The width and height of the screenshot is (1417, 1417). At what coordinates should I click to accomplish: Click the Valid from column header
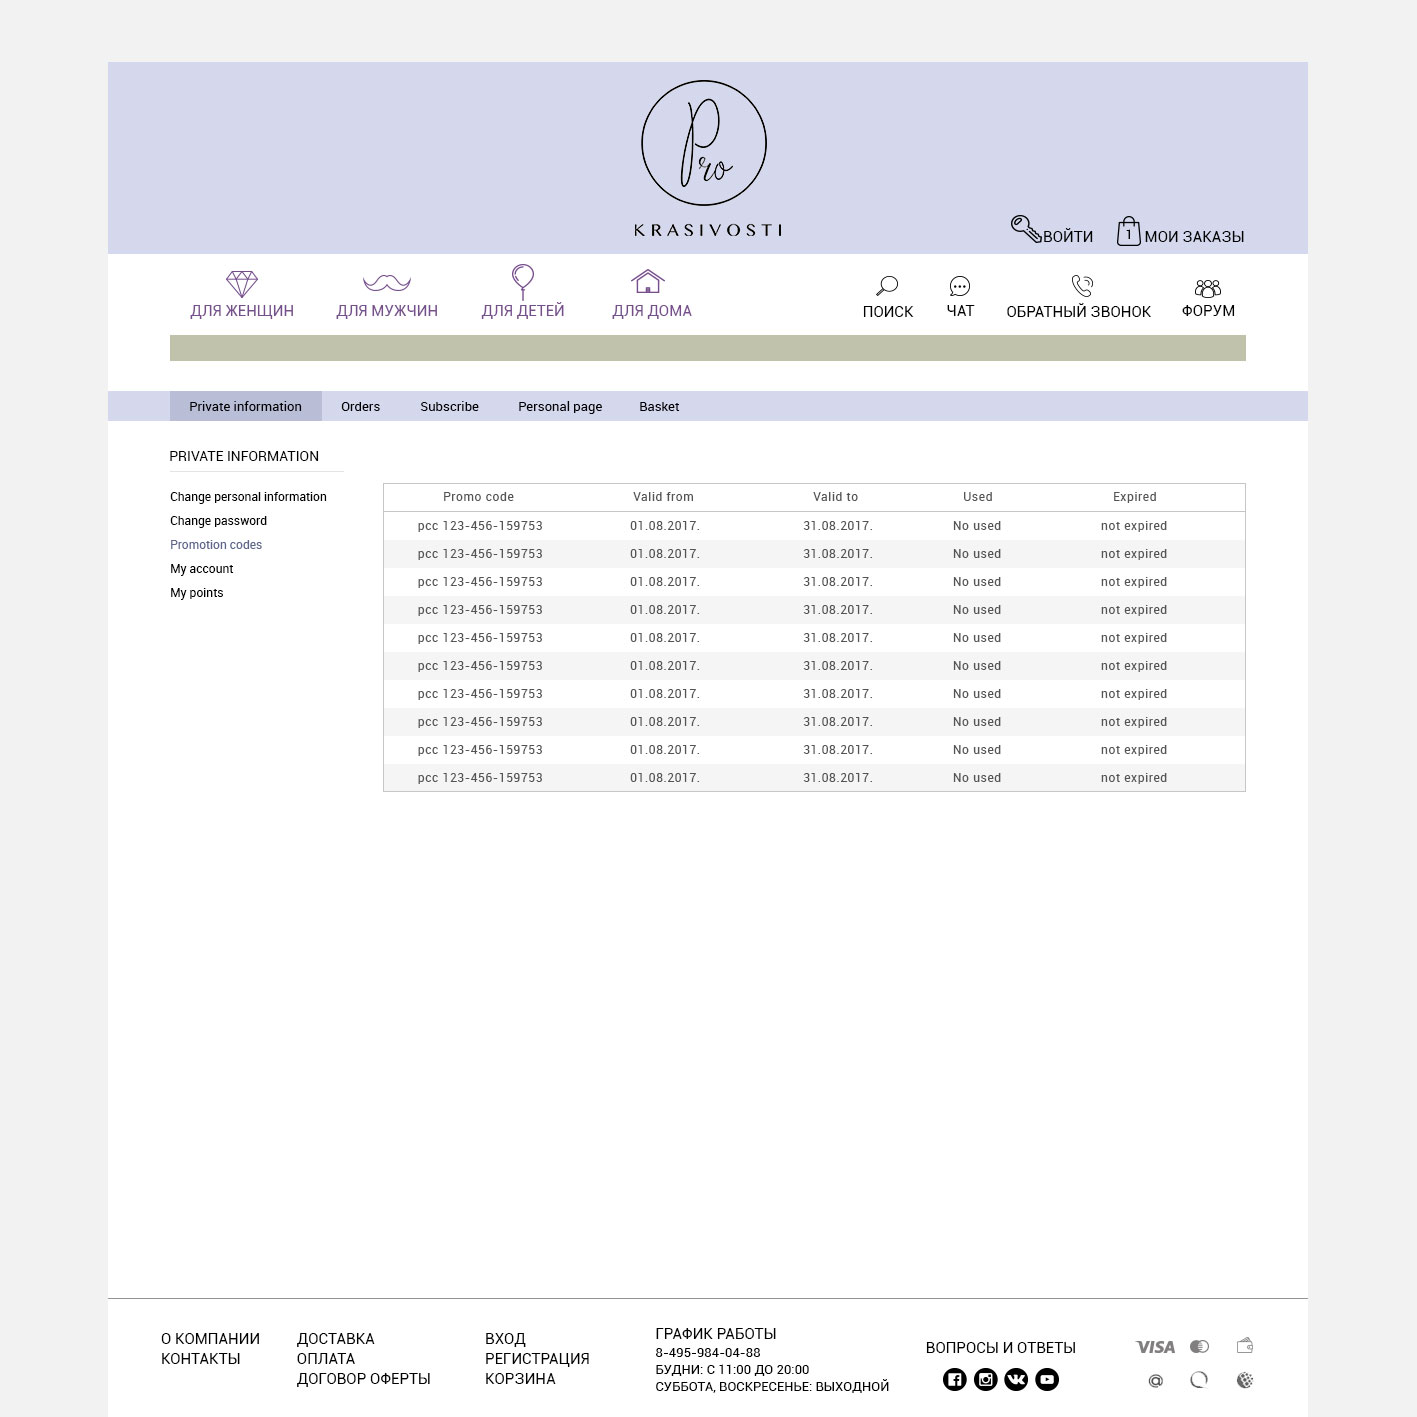[663, 497]
